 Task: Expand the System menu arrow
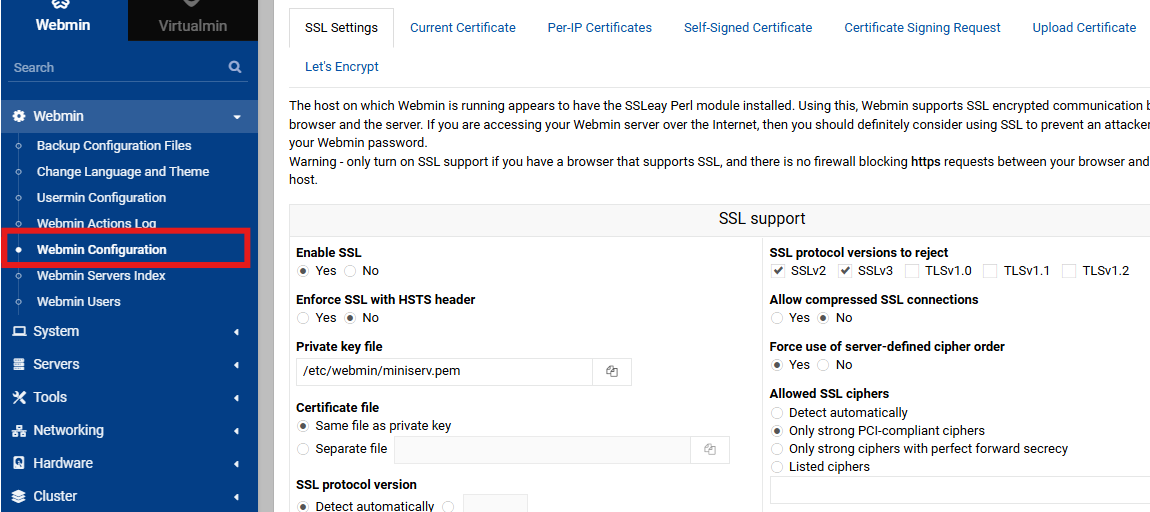pyautogui.click(x=237, y=332)
